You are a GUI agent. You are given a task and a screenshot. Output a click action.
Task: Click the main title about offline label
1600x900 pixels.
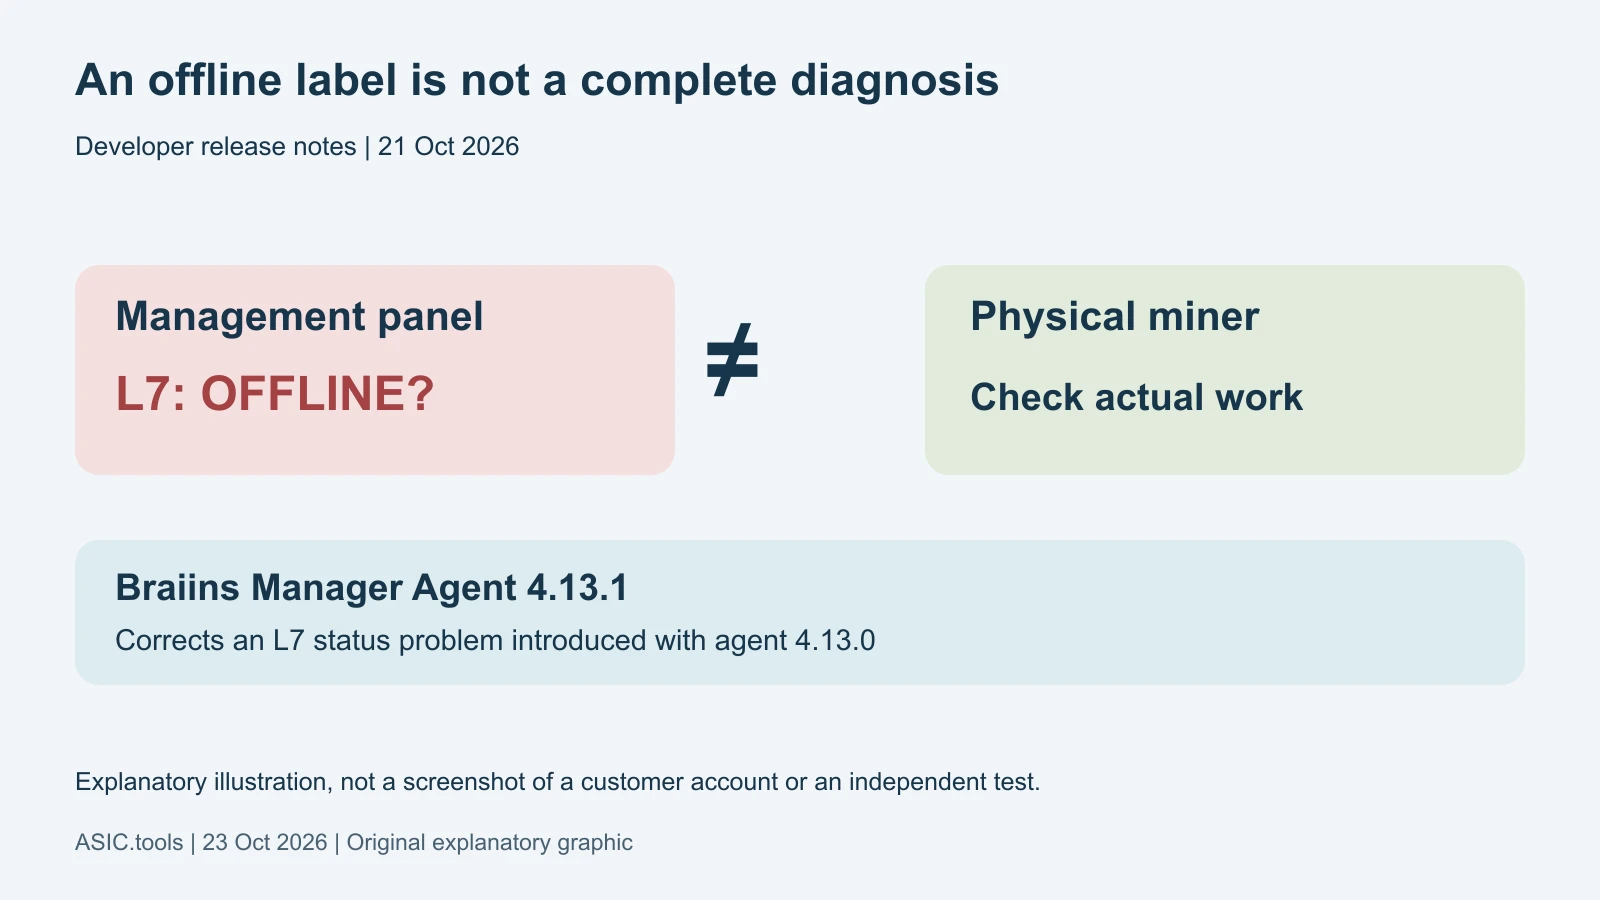[x=537, y=80]
